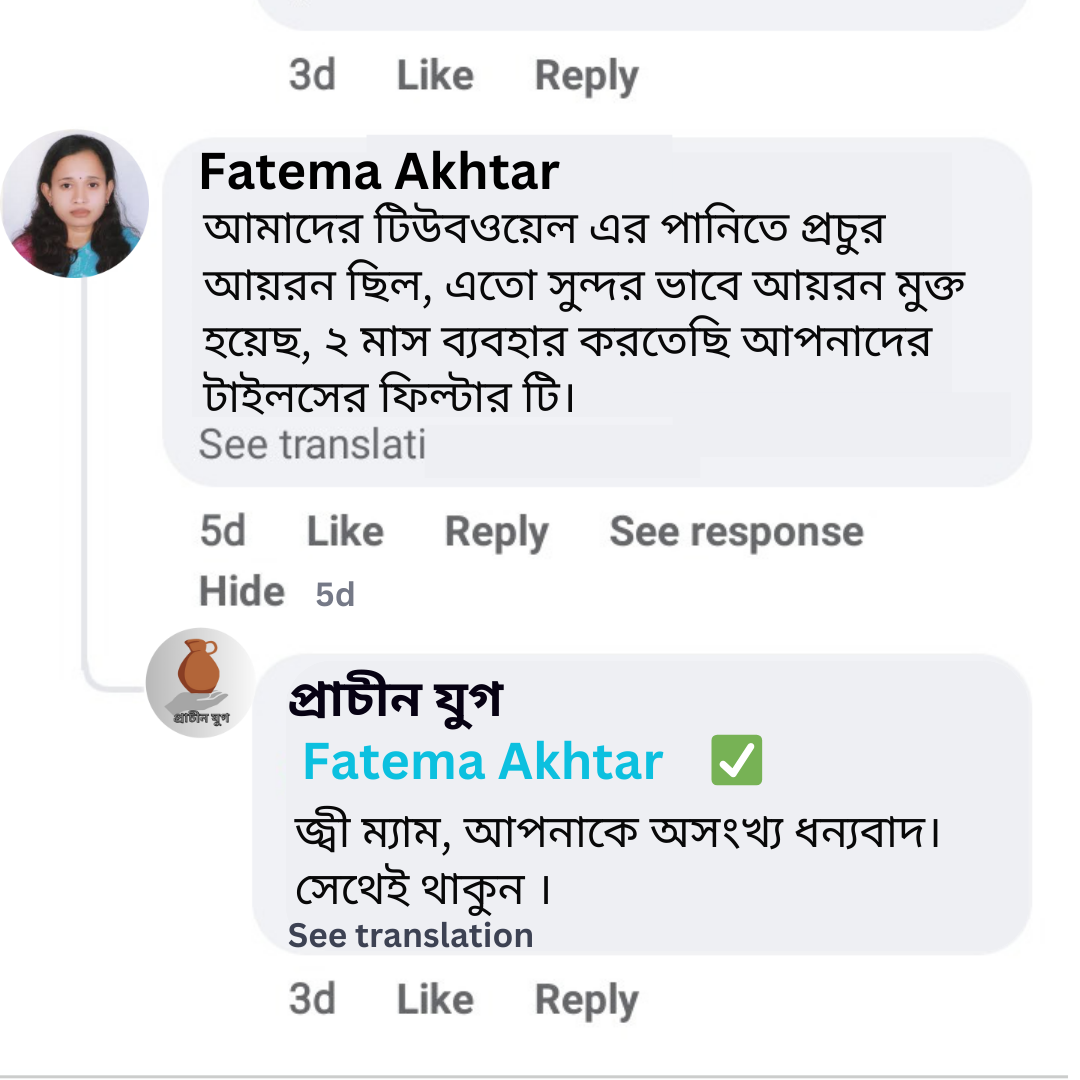This screenshot has width=1080, height=1080.
Task: Click See translation under Fatema's comment
Action: click(311, 443)
